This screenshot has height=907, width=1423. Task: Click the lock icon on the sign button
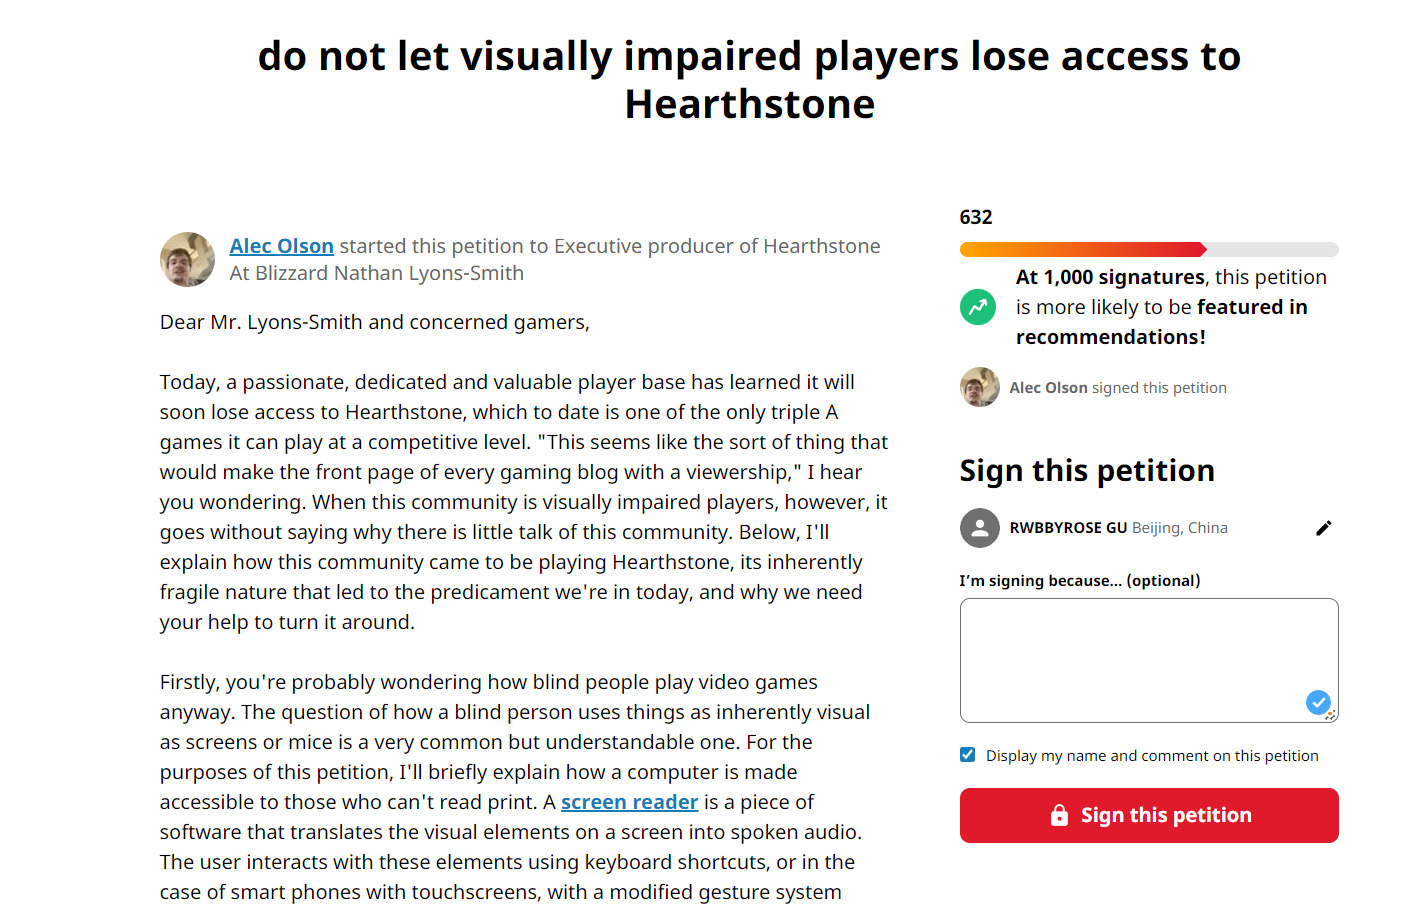pos(1059,816)
